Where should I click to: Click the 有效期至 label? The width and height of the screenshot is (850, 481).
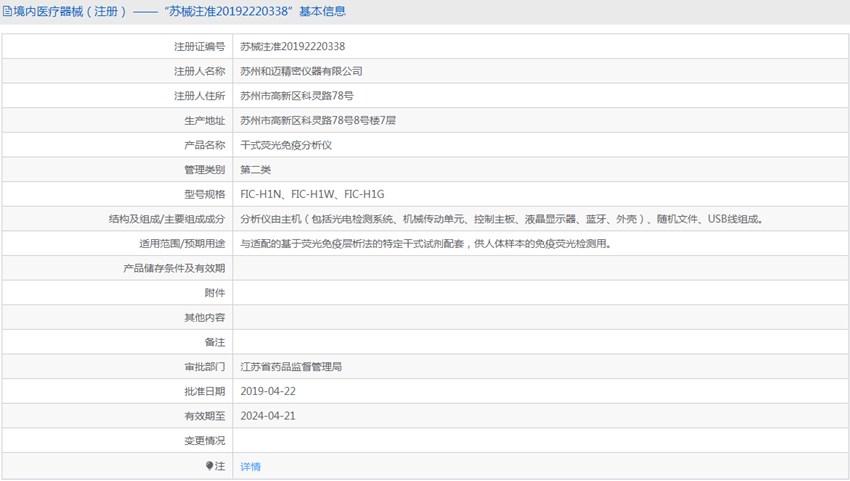coord(204,416)
